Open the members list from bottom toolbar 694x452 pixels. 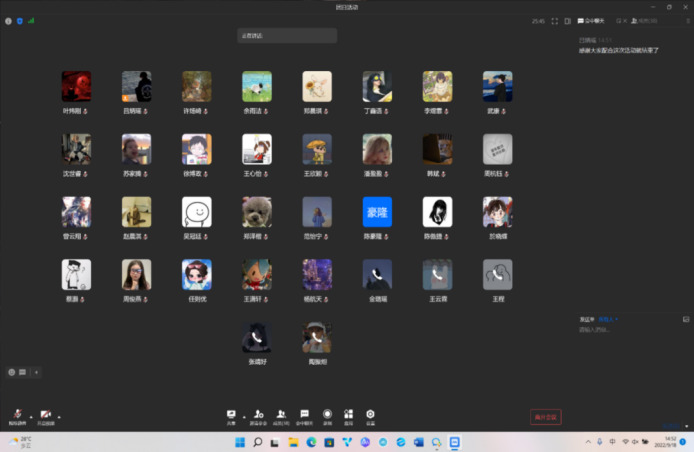tap(281, 415)
